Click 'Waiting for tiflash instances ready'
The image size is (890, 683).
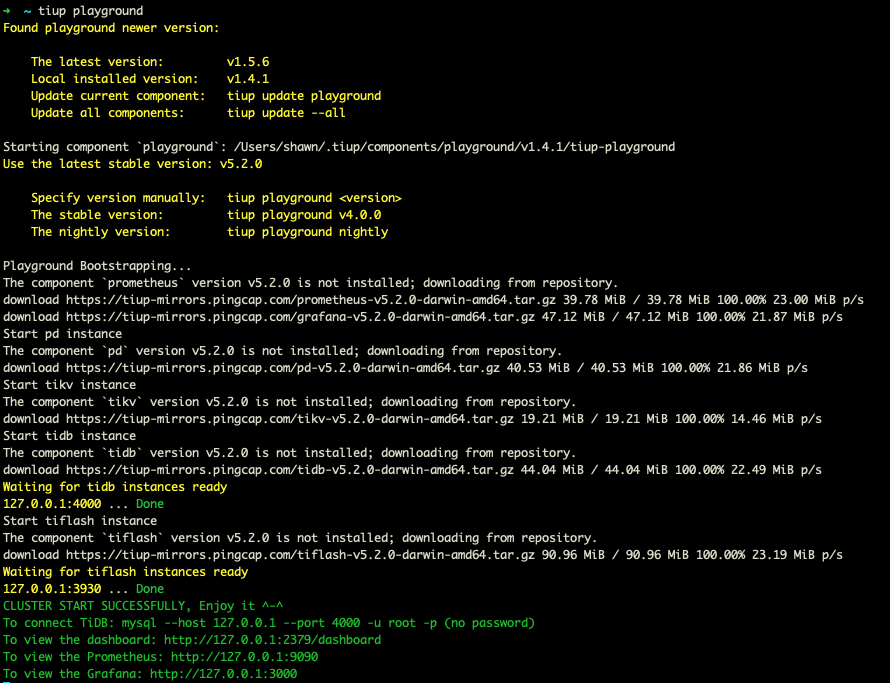[125, 572]
